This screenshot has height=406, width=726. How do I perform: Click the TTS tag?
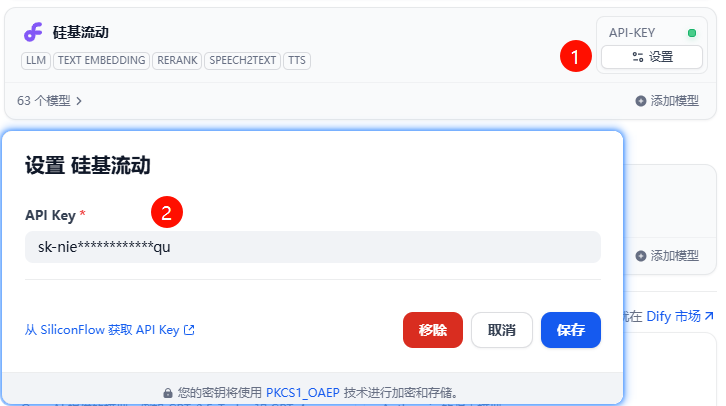297,60
